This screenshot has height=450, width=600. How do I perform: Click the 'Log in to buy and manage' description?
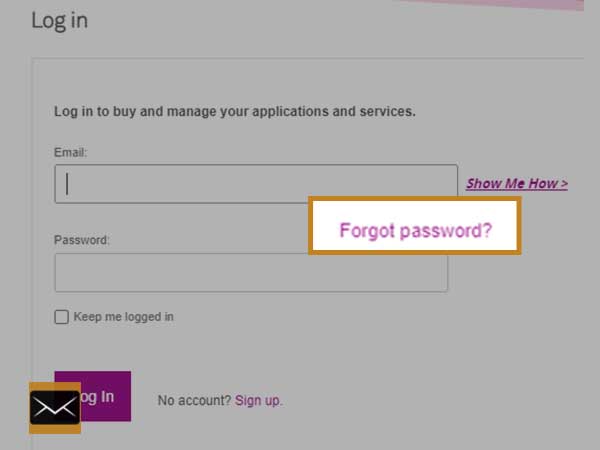click(235, 111)
